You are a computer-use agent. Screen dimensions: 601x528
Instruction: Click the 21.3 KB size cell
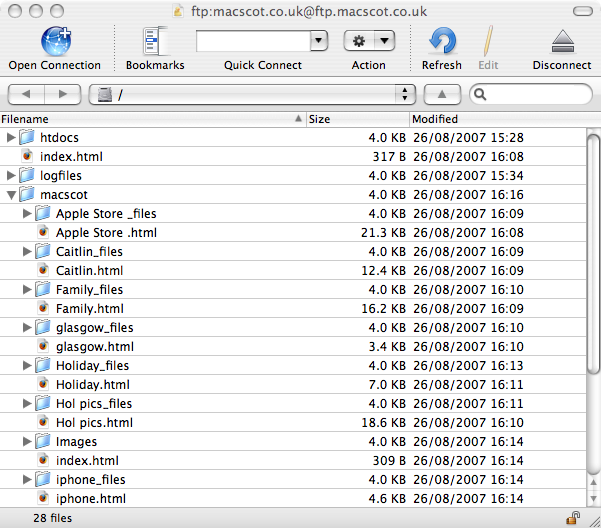383,233
